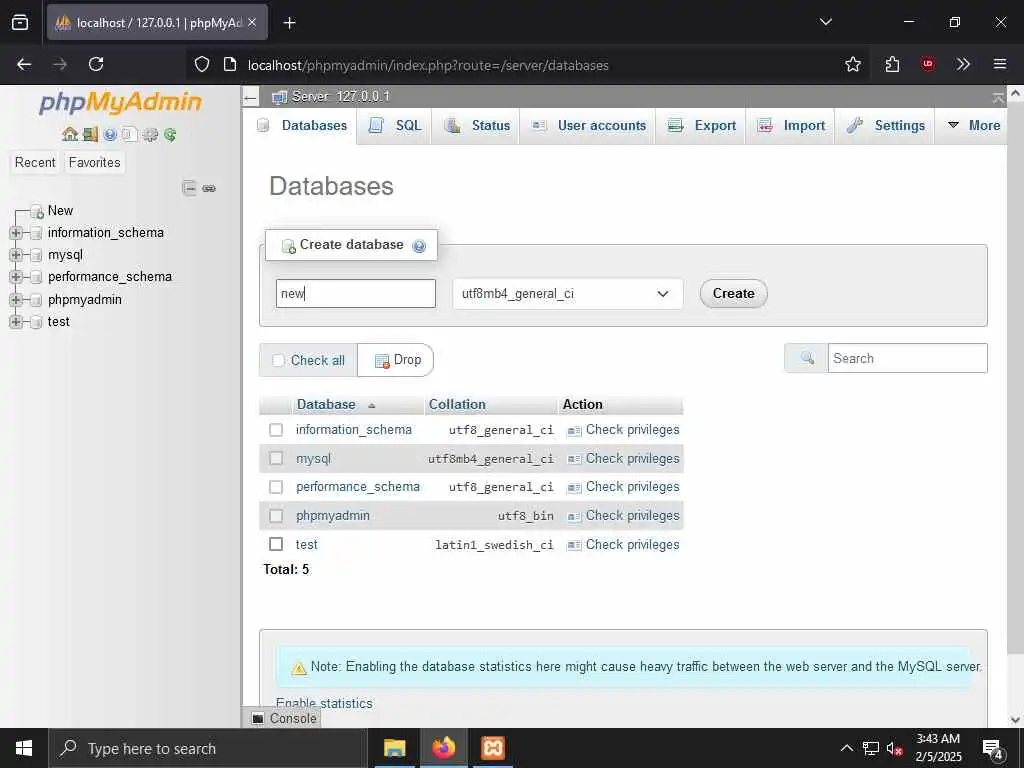Screen dimensions: 1024x768
Task: Open the Favorites tables button
Action: (95, 163)
